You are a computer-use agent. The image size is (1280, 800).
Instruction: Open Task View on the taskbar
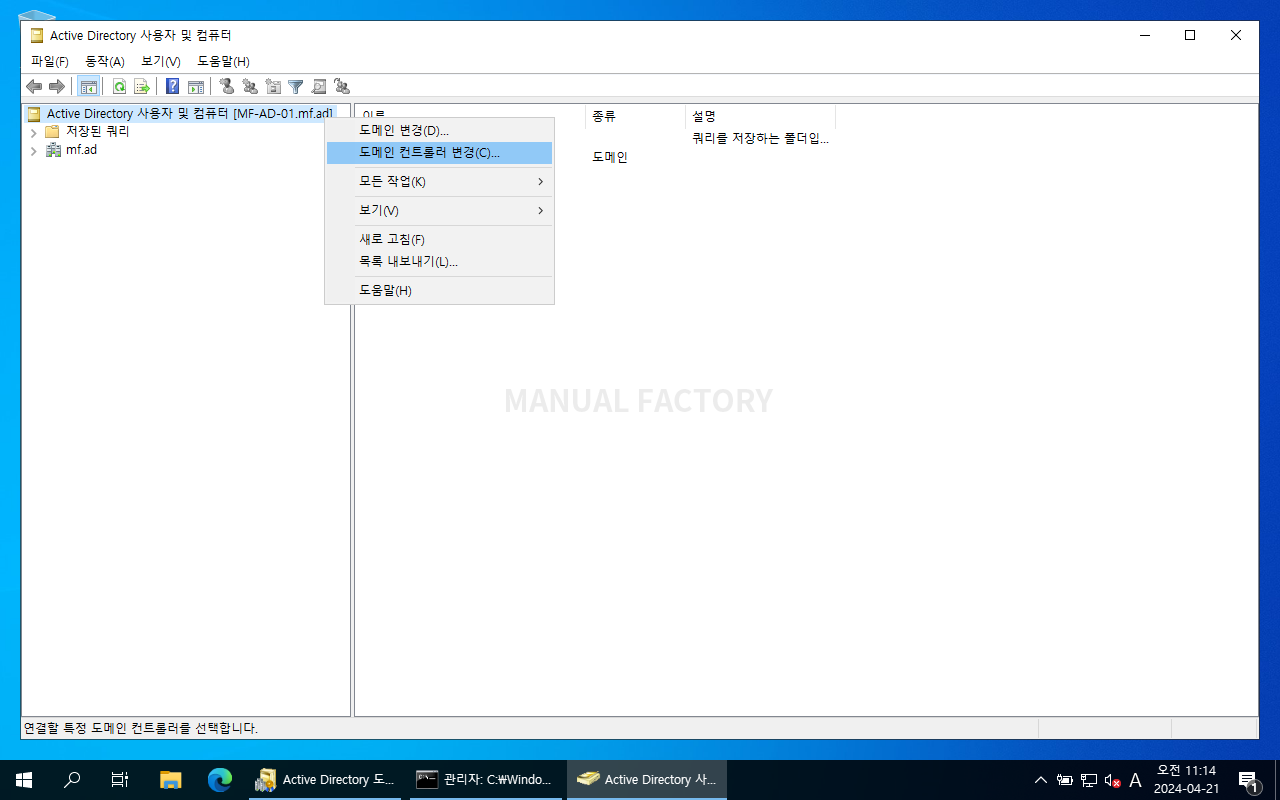[120, 780]
